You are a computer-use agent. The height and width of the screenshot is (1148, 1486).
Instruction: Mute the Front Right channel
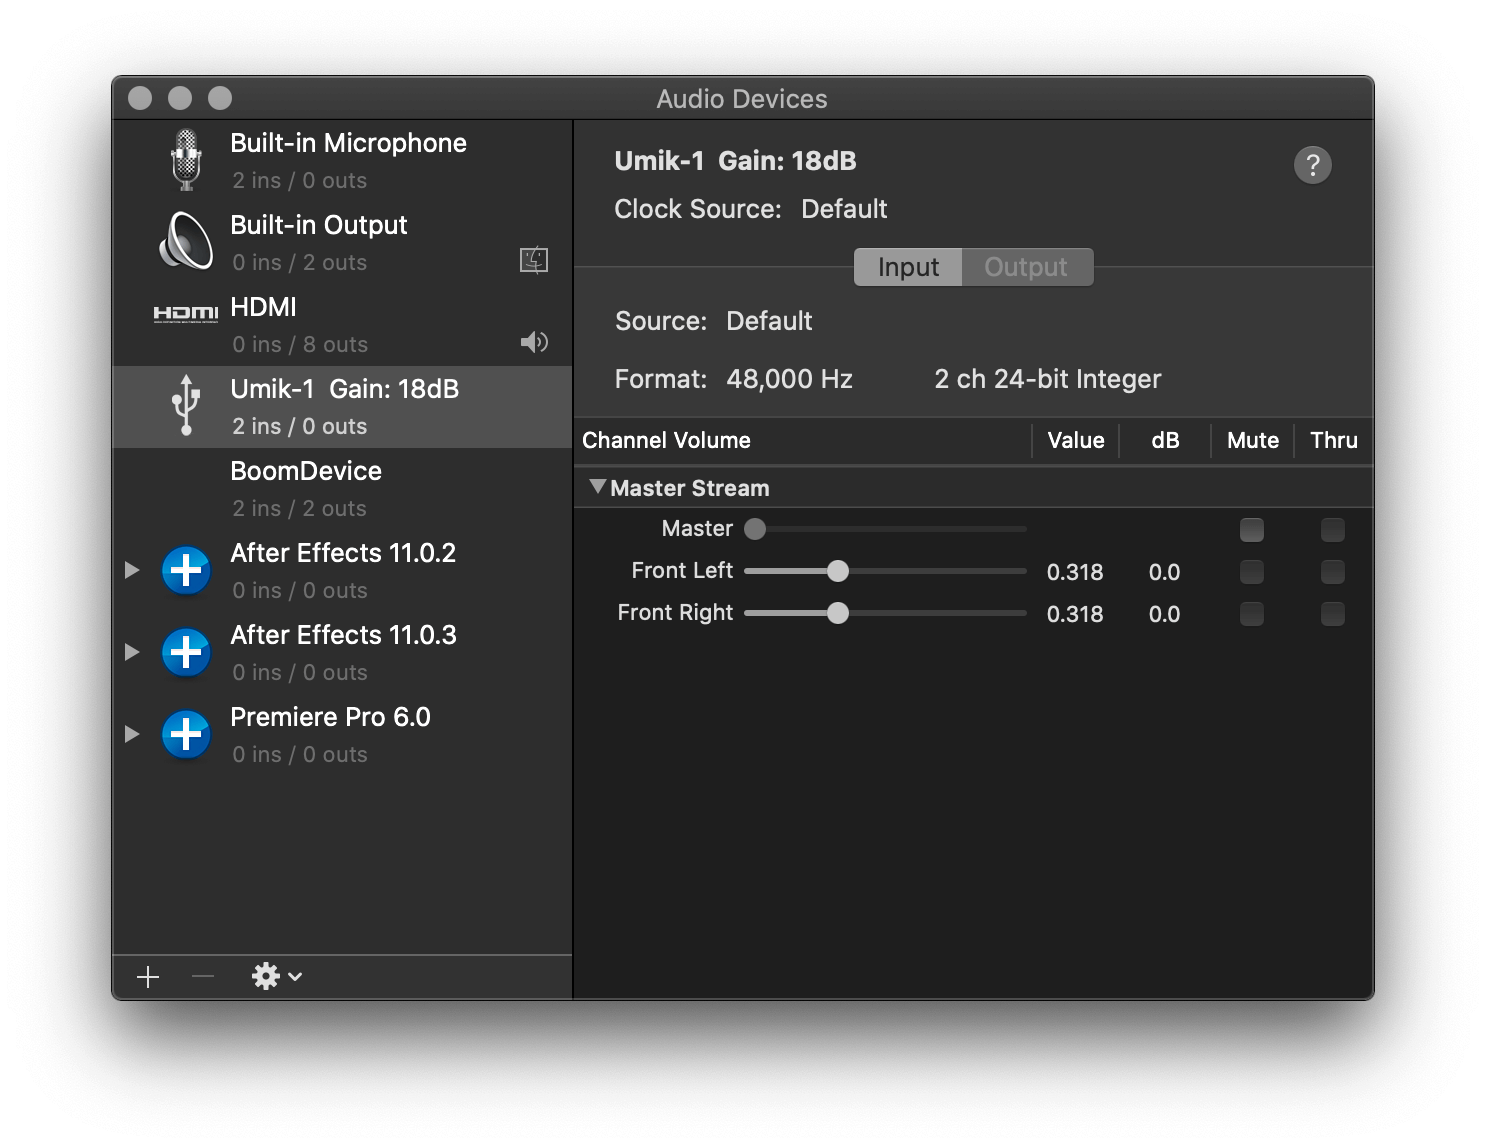tap(1251, 613)
